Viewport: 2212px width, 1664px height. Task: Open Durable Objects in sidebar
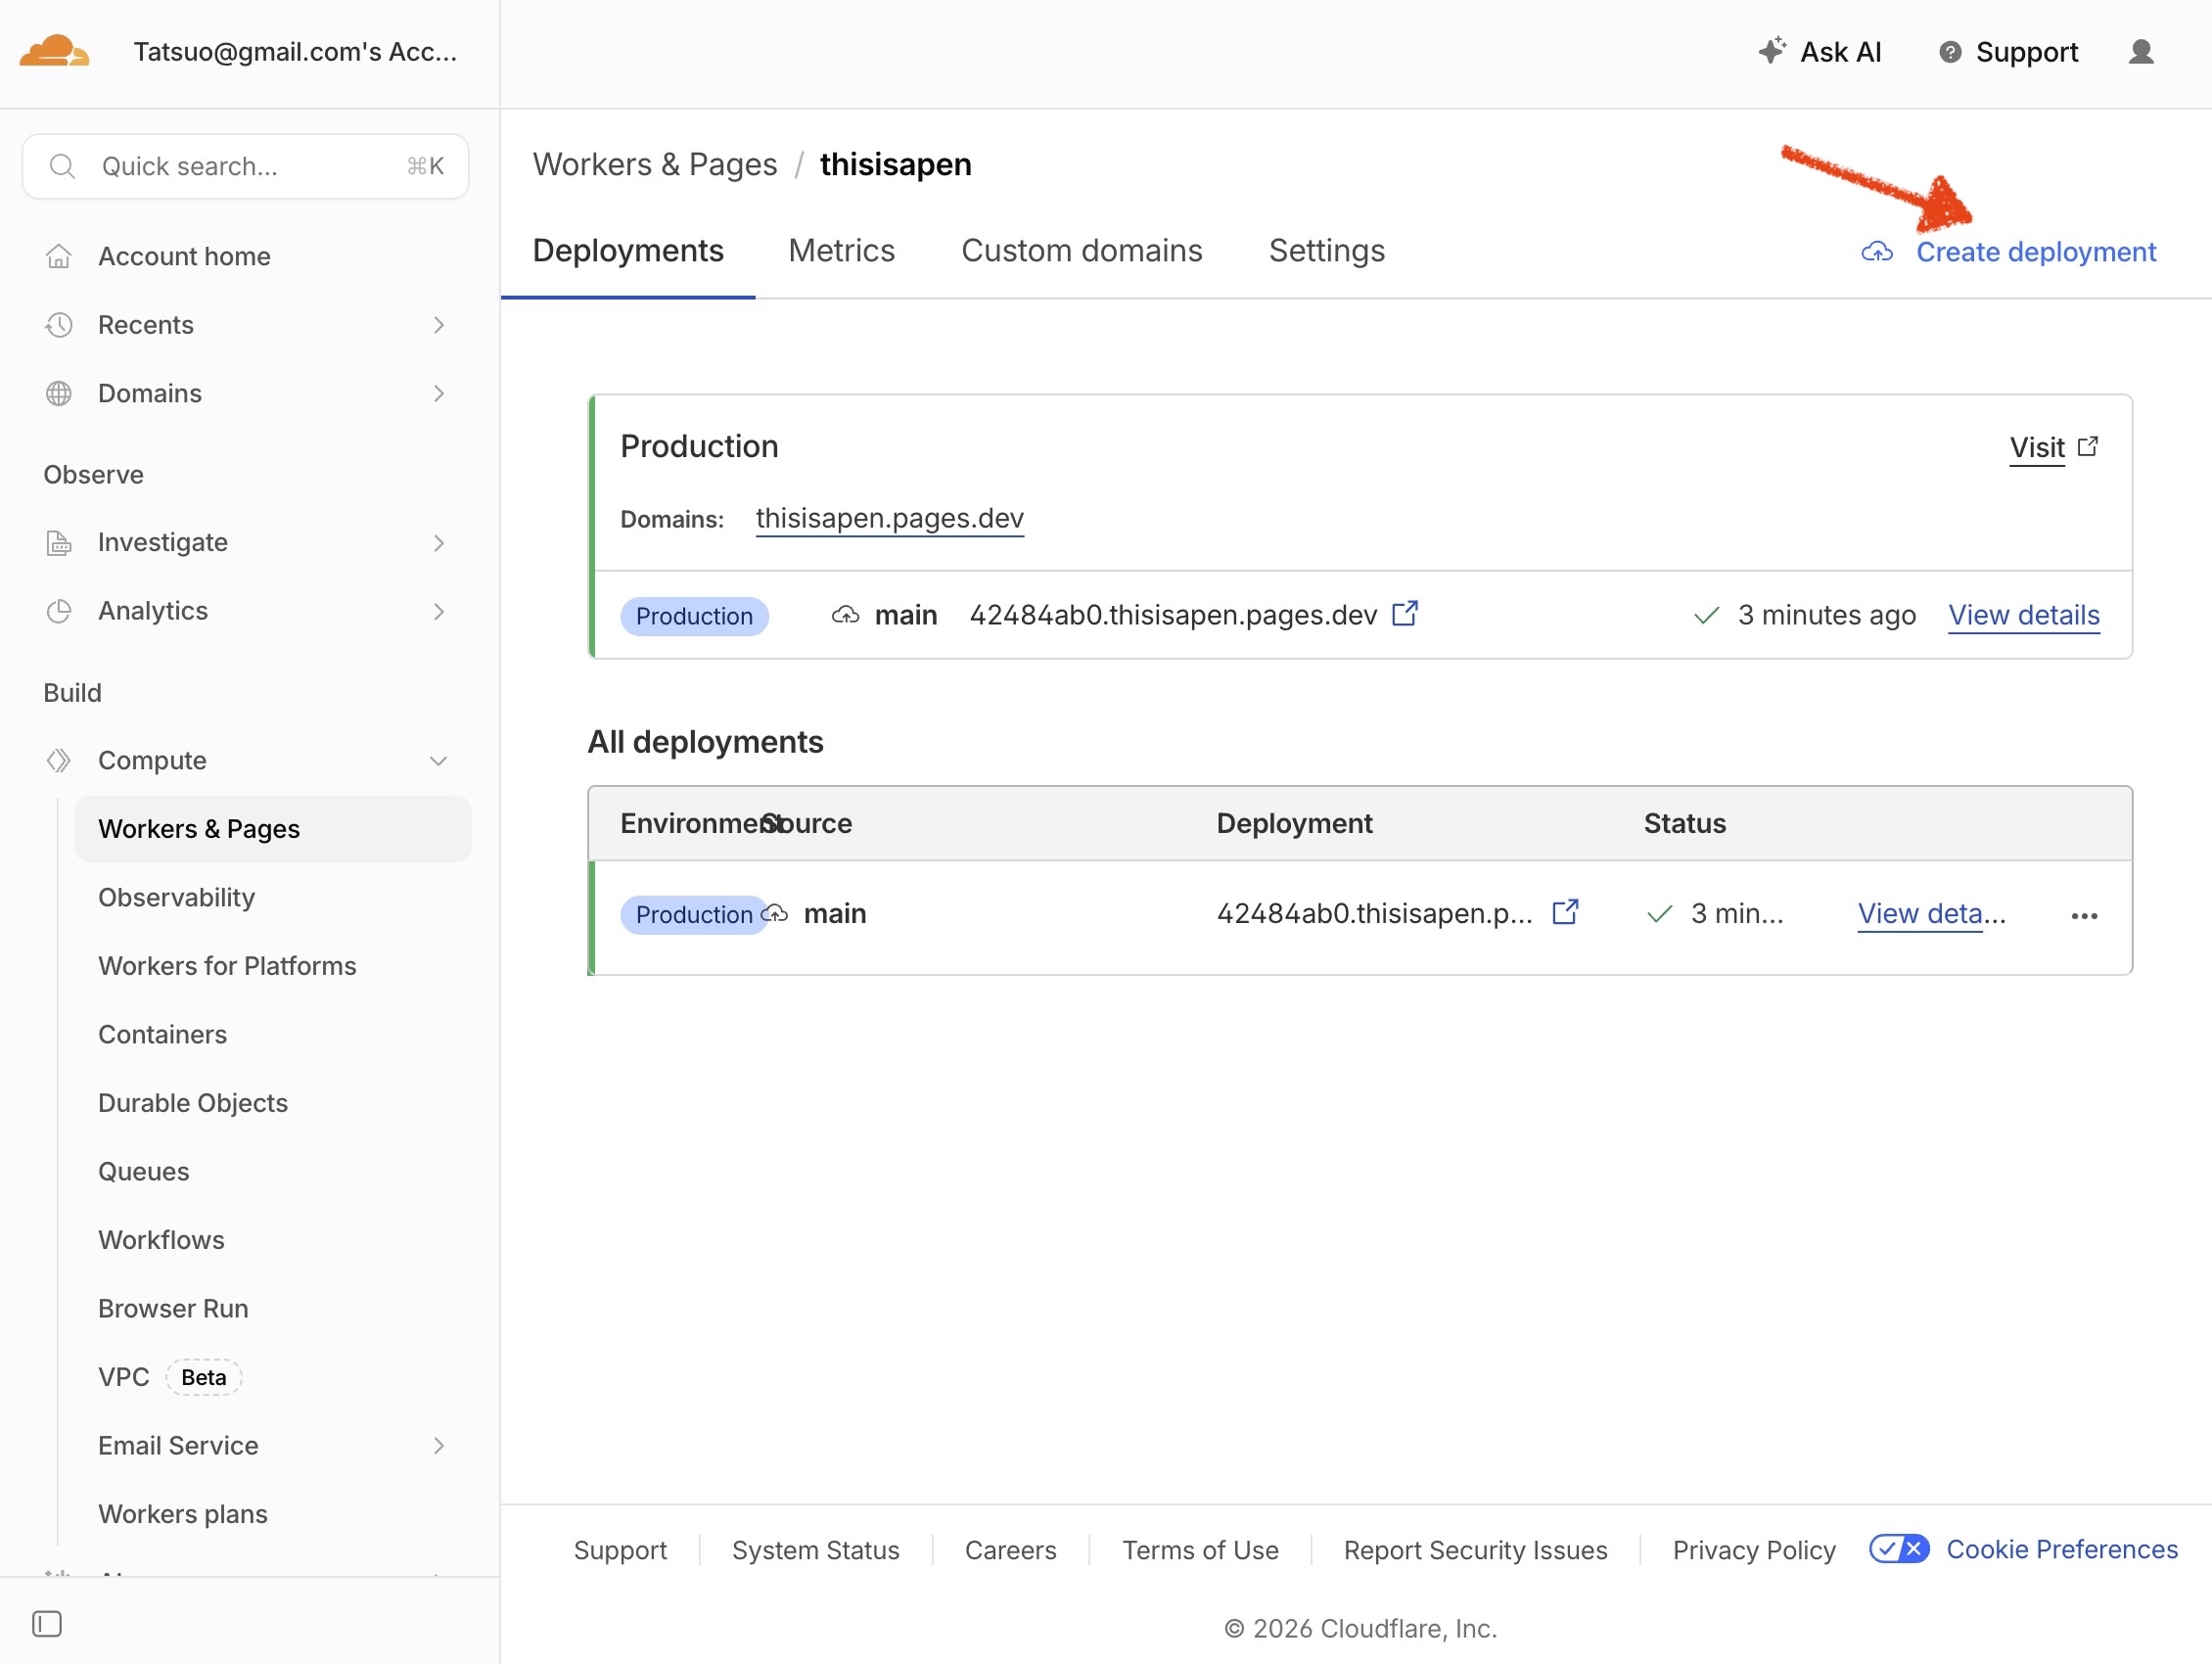[x=193, y=1103]
